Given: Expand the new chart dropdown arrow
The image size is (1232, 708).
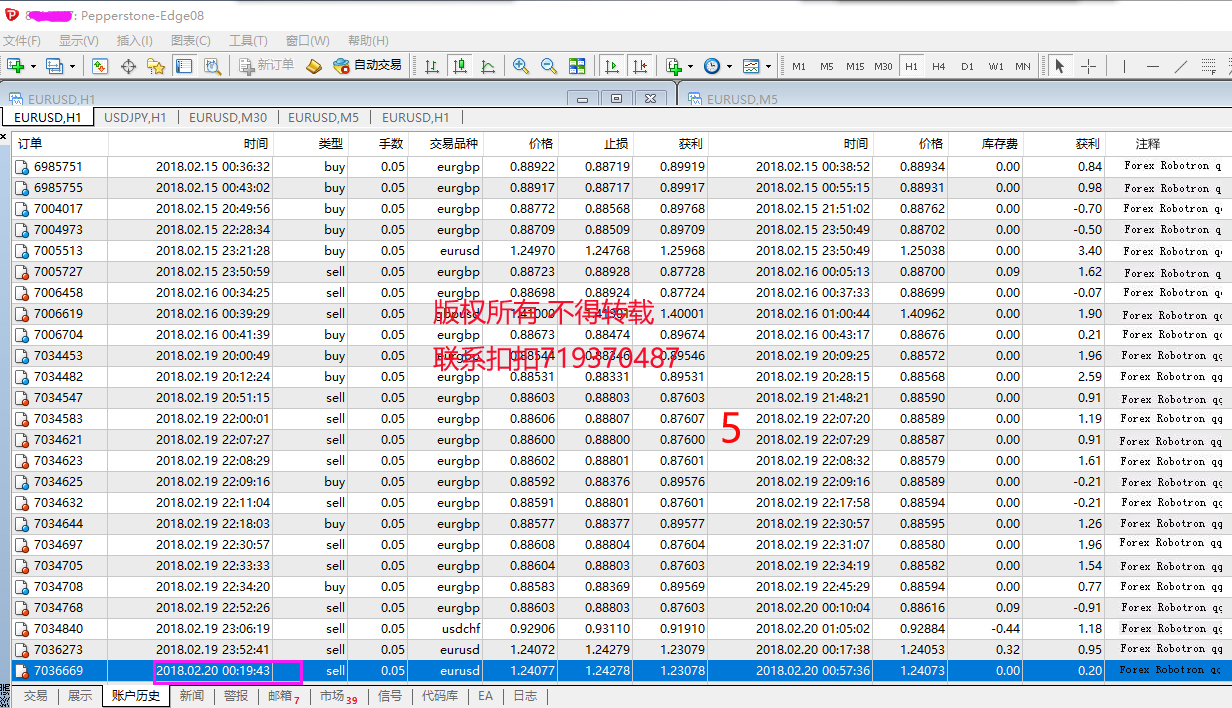Looking at the screenshot, I should click(33, 66).
